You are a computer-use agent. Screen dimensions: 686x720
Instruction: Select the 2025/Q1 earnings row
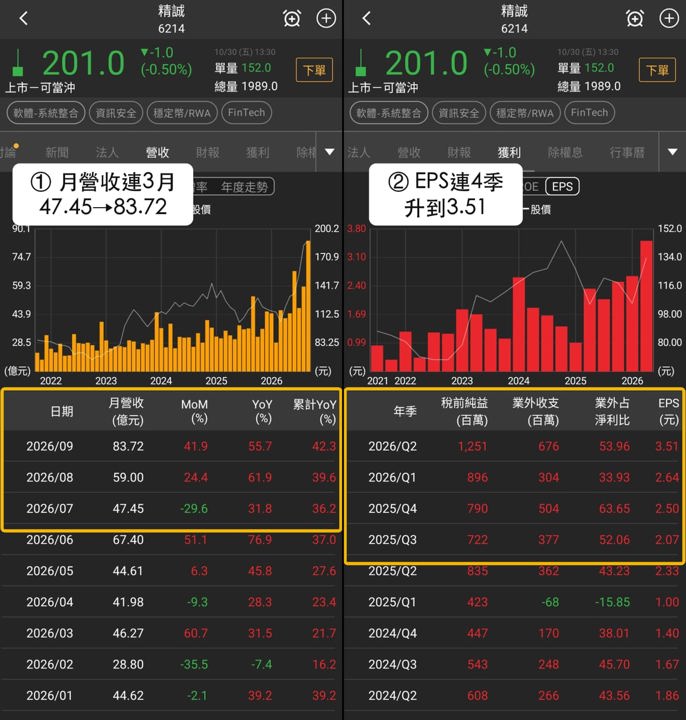tap(514, 602)
